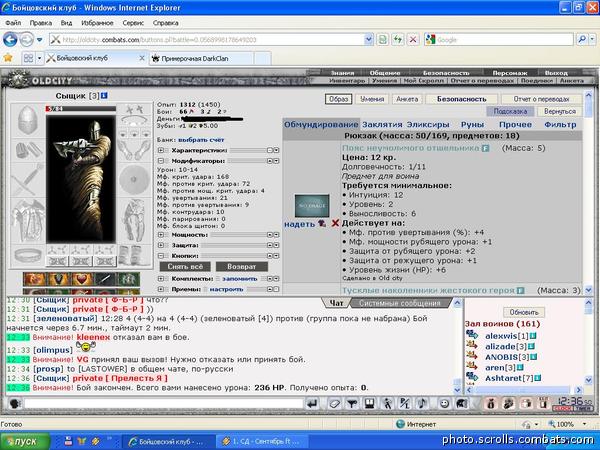The image size is (600, 450).
Task: Click the chat log vertical scrollbar
Action: [457, 346]
